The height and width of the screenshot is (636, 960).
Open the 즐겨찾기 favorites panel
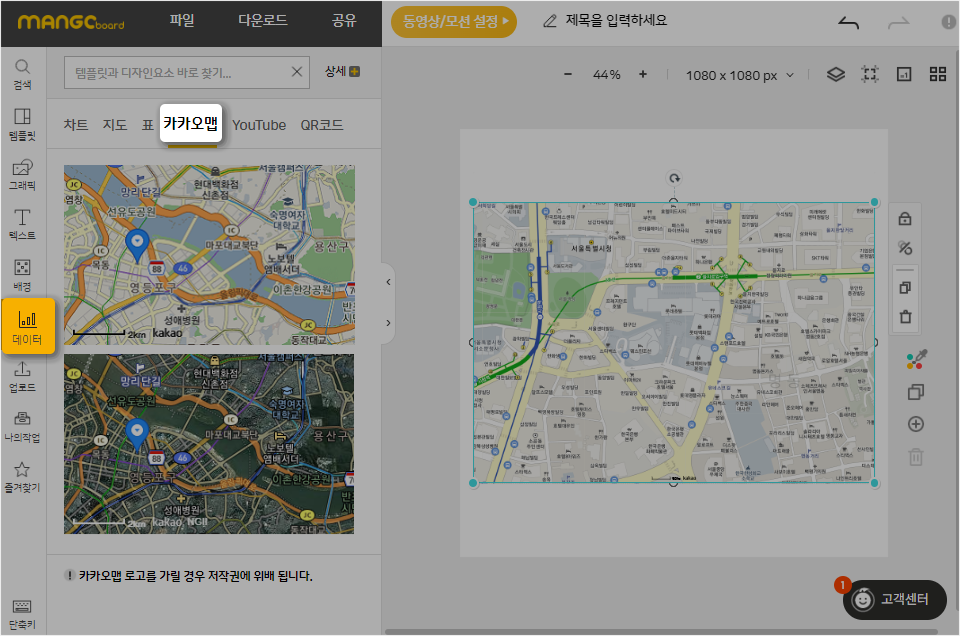tap(23, 477)
